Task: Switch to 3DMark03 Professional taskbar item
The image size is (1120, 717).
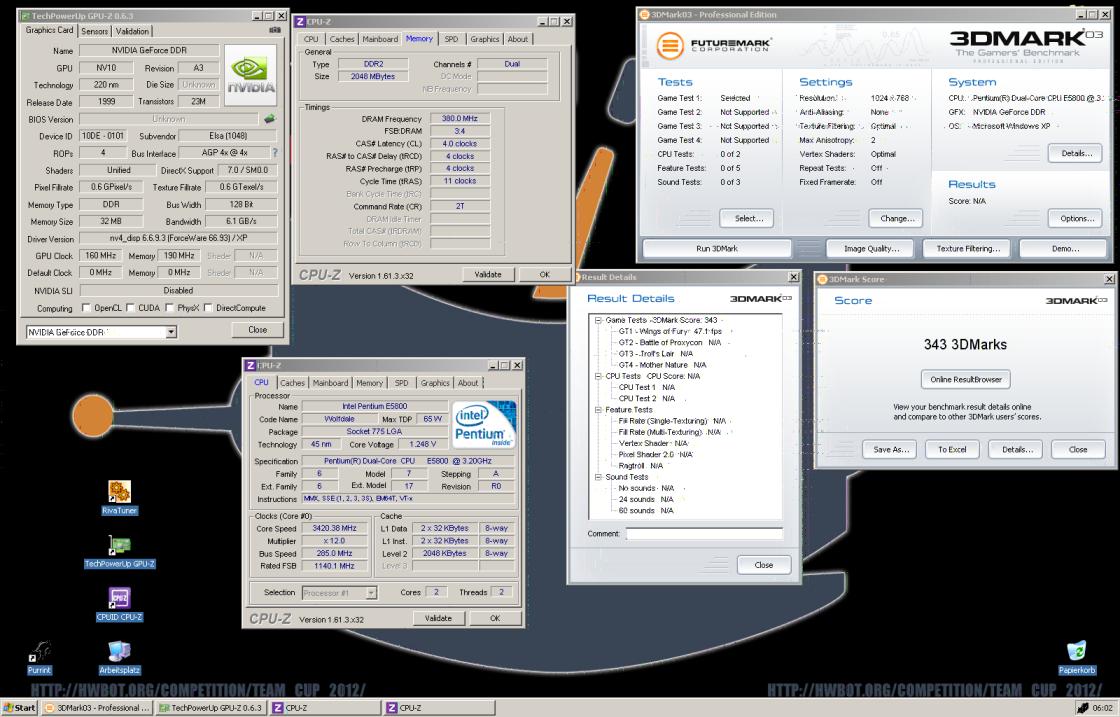Action: pyautogui.click(x=96, y=708)
